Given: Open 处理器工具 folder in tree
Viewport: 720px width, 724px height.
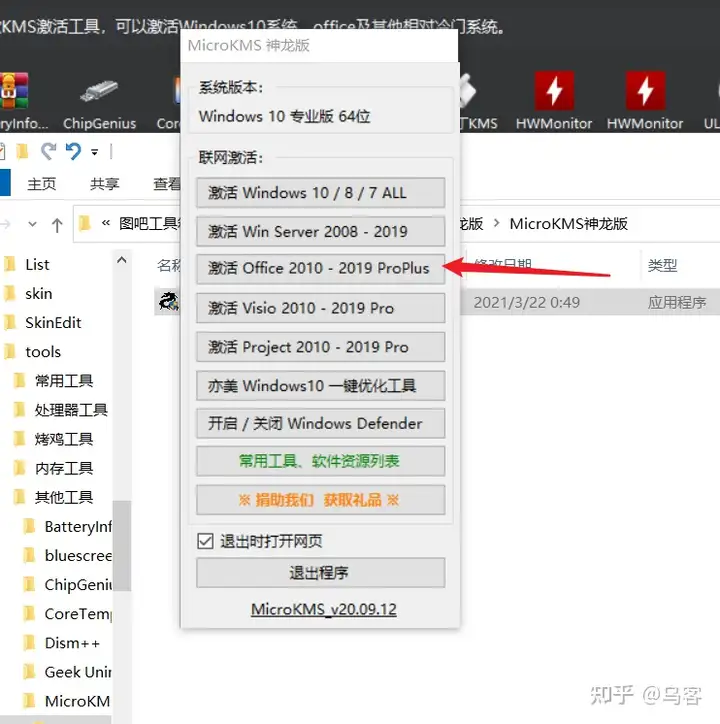Looking at the screenshot, I should [71, 410].
